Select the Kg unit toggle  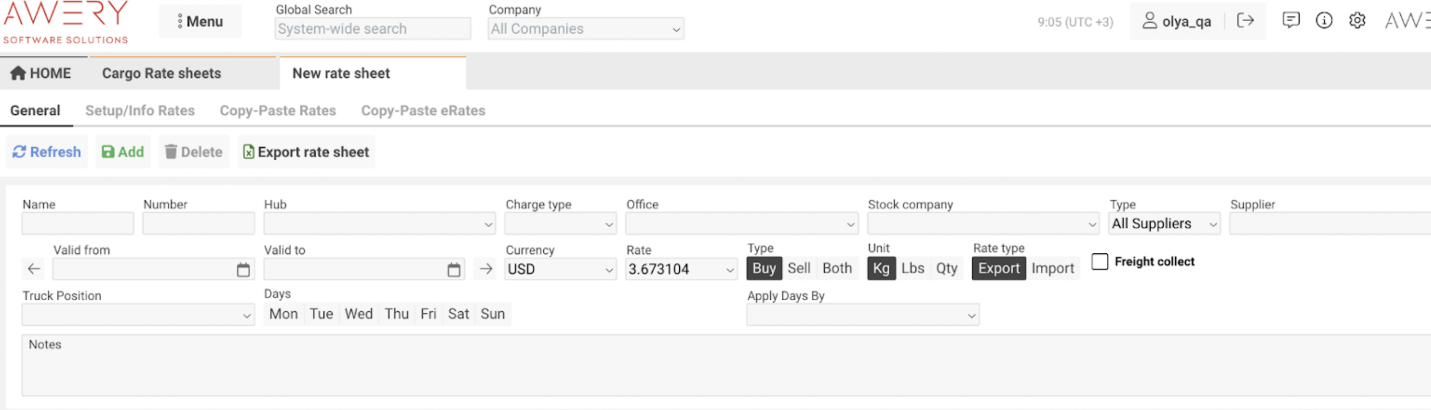click(x=881, y=268)
